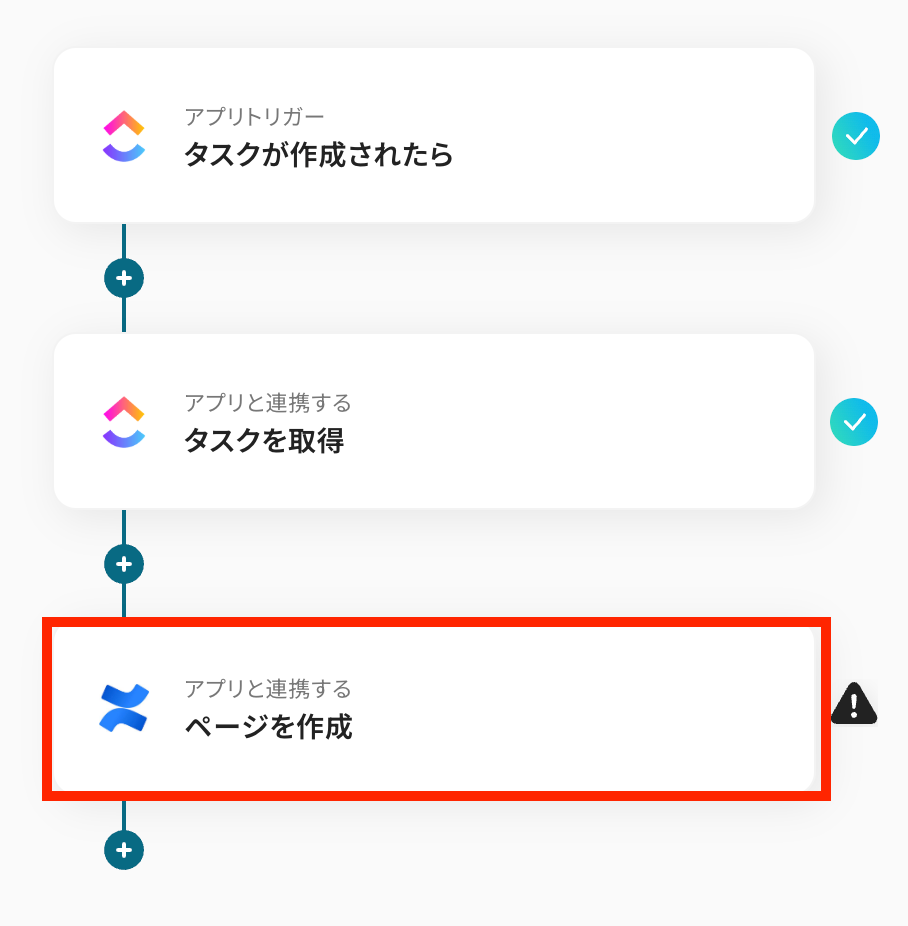Click the plus button below the trigger card
This screenshot has height=926, width=908.
click(124, 278)
